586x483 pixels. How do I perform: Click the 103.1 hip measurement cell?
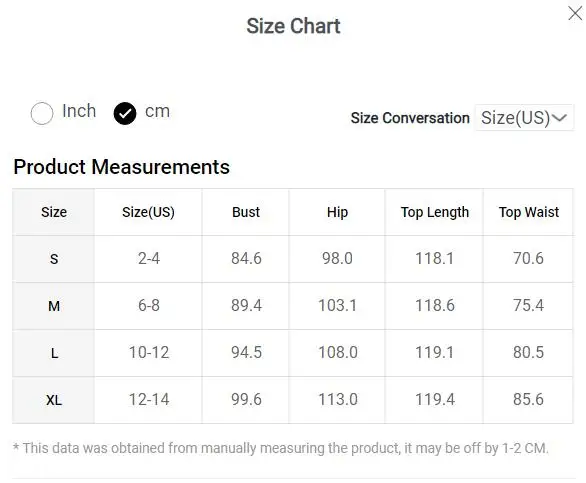(337, 305)
